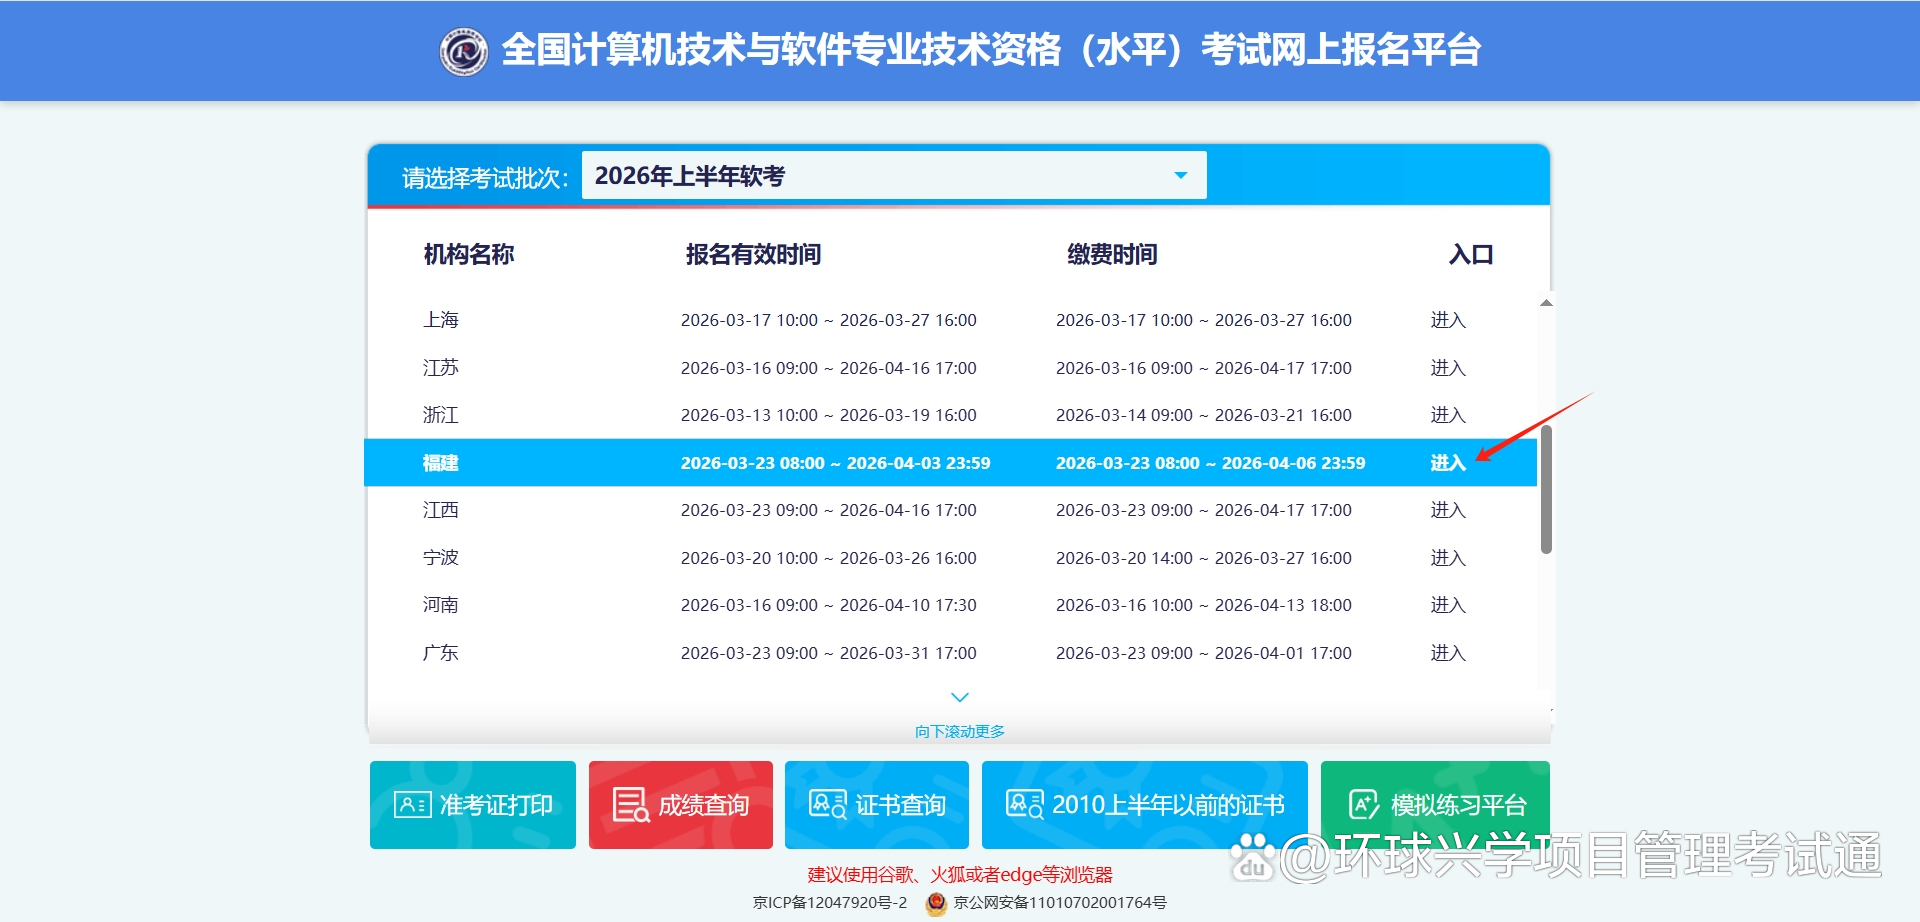Click the list-search icon on 成绩查询
The width and height of the screenshot is (1920, 922).
pos(630,805)
